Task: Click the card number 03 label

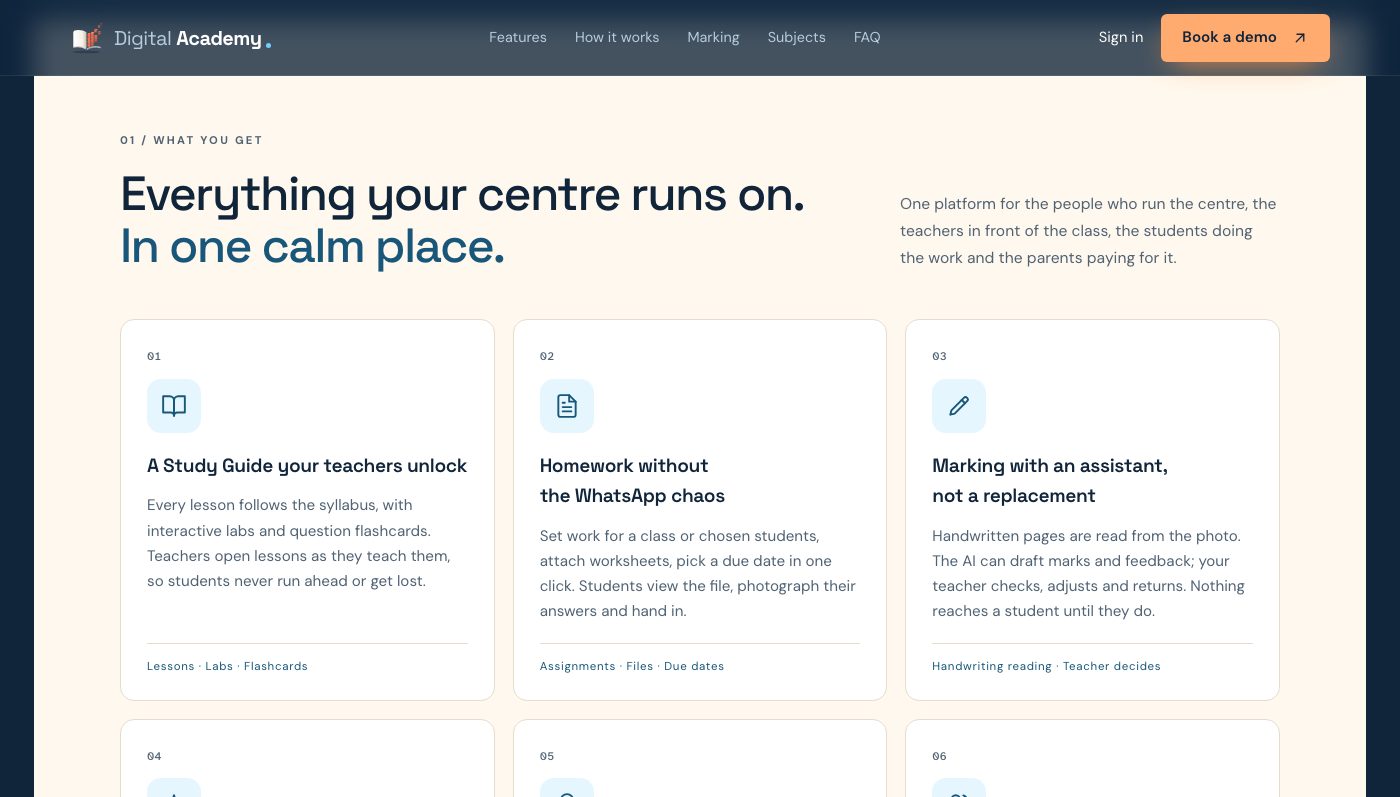Action: click(x=939, y=356)
